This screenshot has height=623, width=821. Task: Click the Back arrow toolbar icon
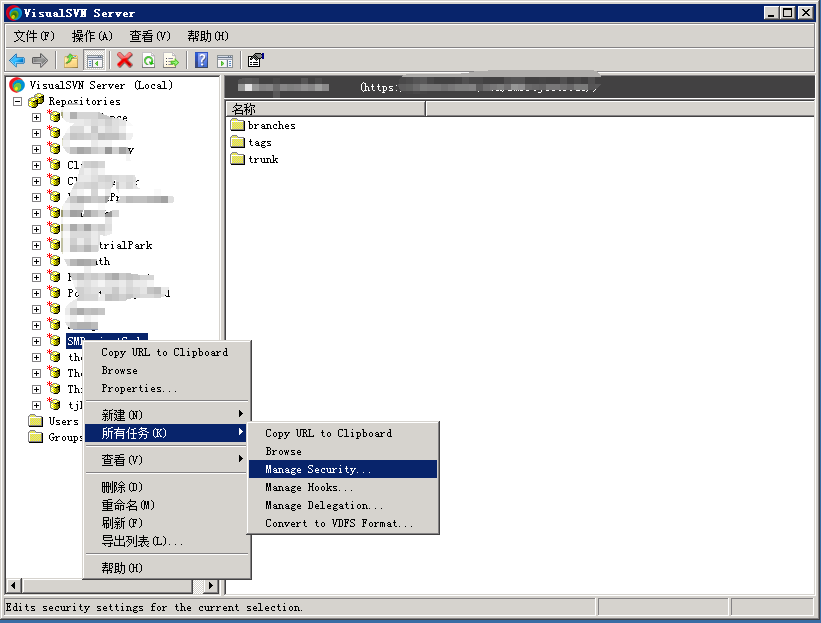[x=17, y=61]
